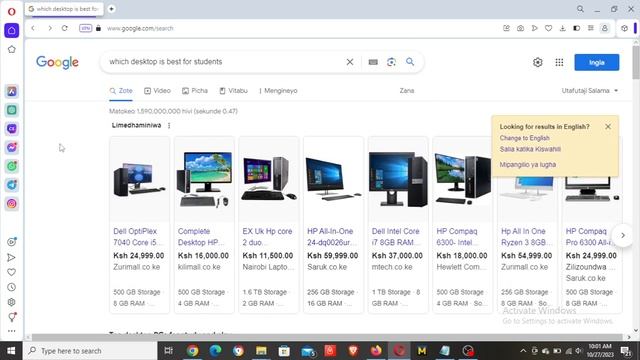Open Easy Setup menu icon
Screen dimensions: 640x360
pos(591,28)
